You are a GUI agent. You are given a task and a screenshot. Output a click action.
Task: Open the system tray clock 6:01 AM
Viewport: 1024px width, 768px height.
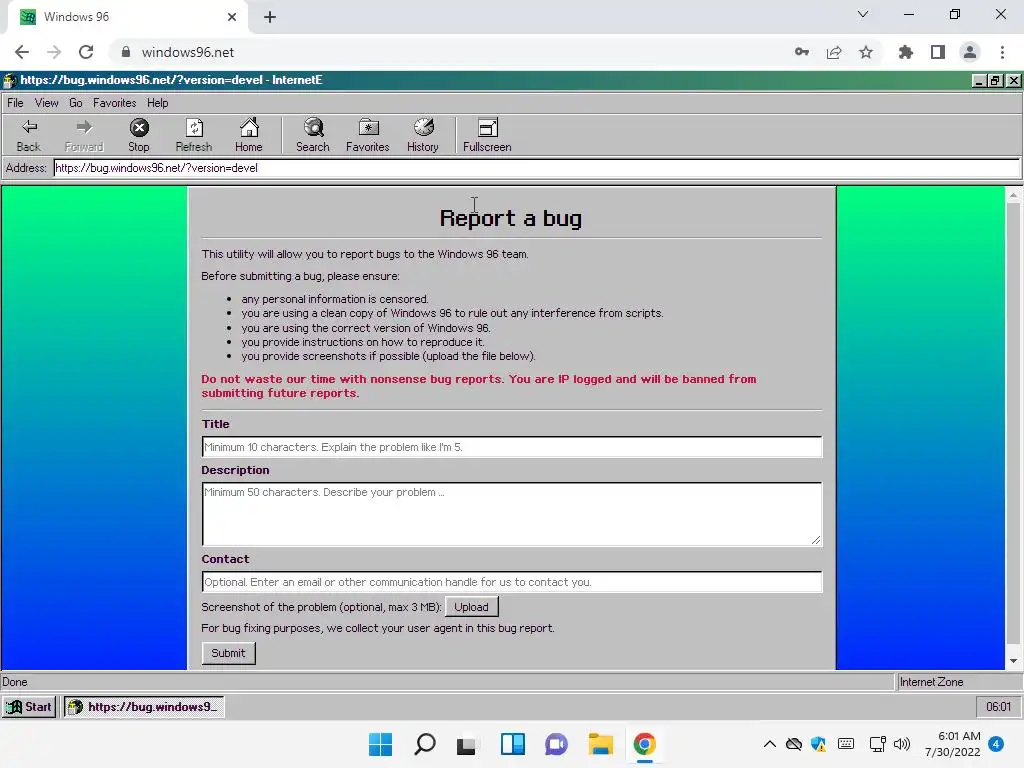(x=952, y=744)
